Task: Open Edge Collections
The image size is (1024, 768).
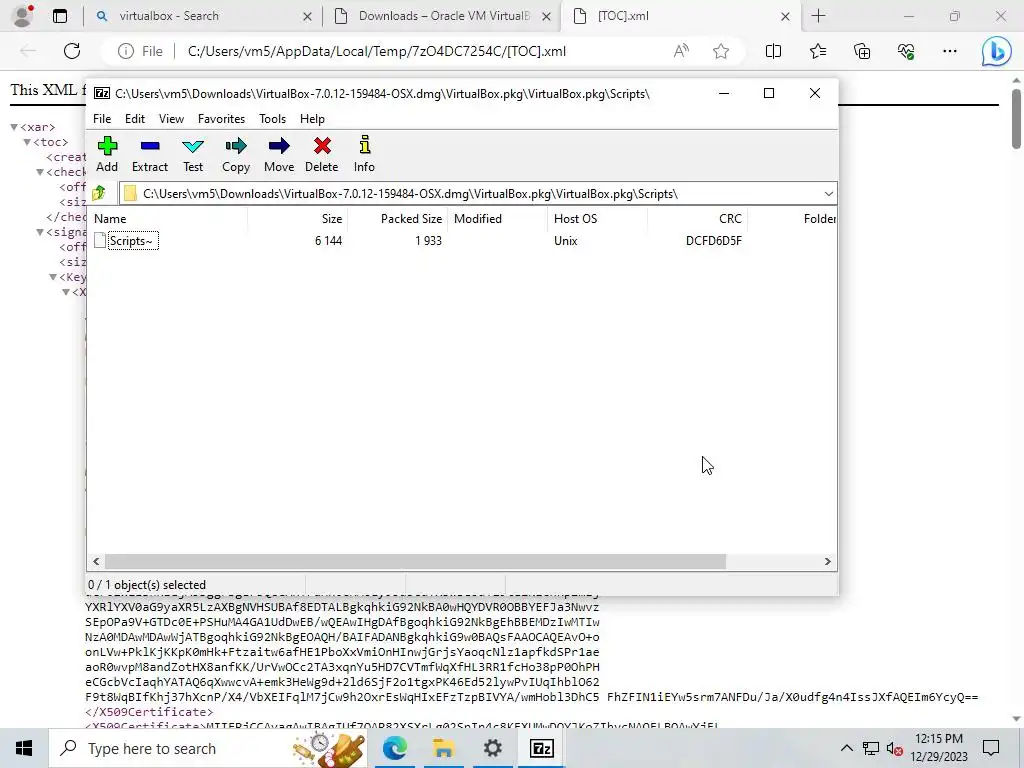Action: [x=862, y=51]
